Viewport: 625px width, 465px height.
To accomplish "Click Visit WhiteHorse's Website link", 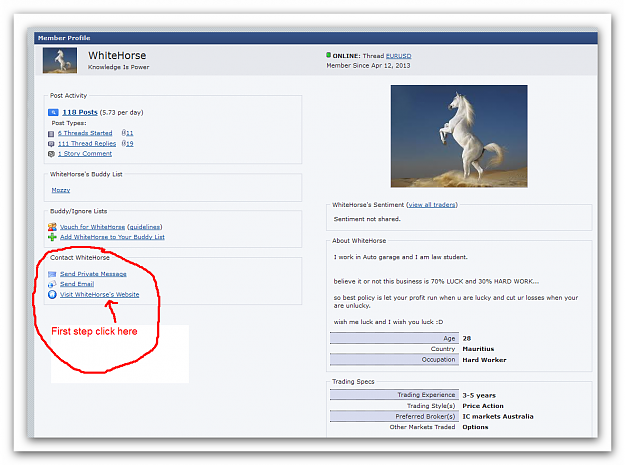I will point(100,294).
